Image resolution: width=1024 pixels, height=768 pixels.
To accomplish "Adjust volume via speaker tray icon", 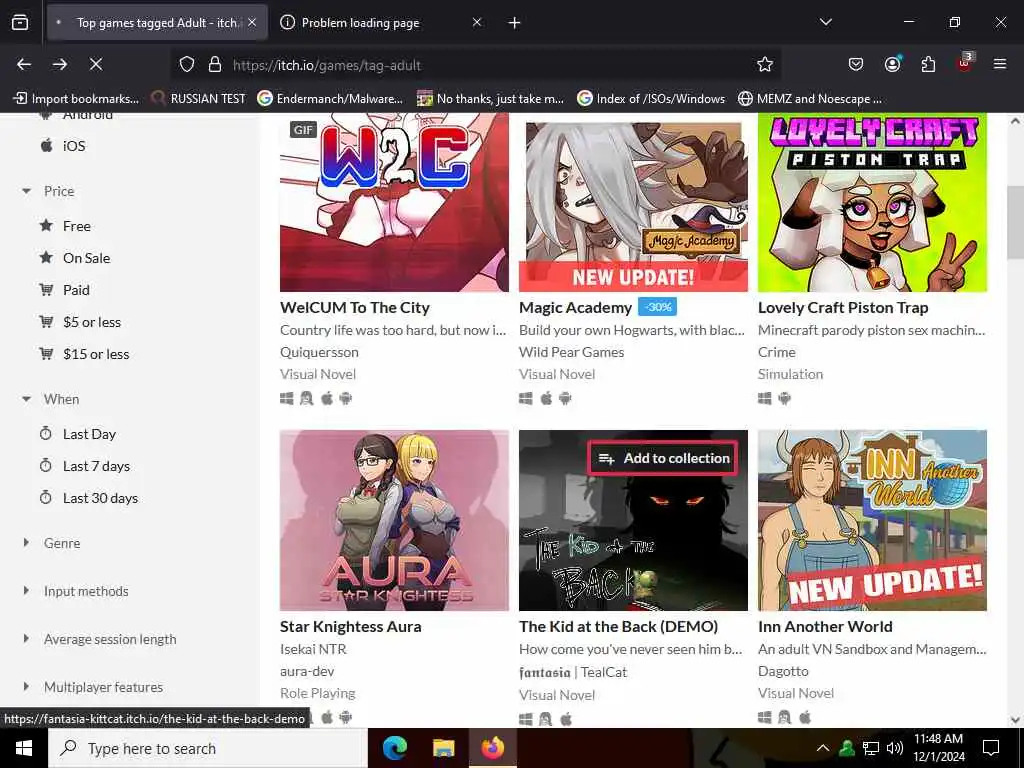I will coord(895,748).
